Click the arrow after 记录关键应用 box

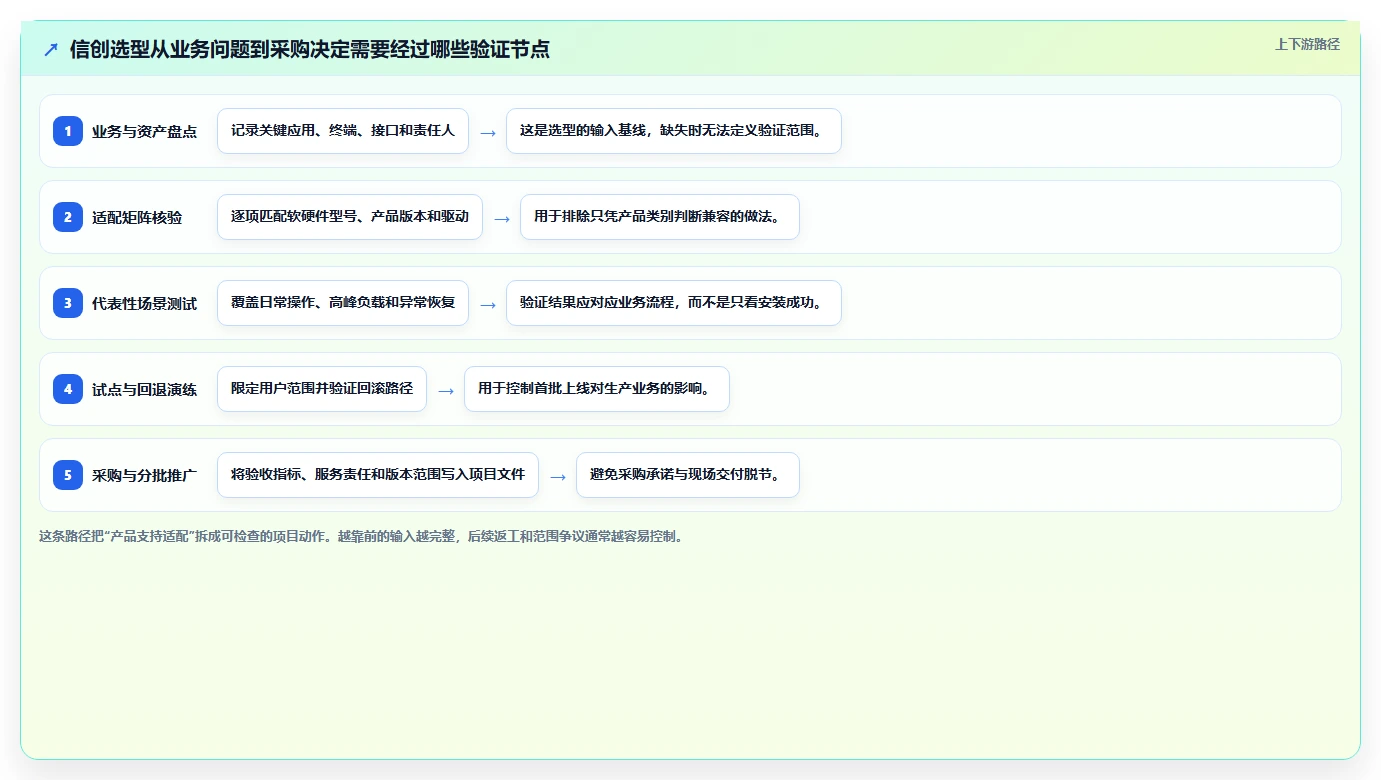pos(488,132)
